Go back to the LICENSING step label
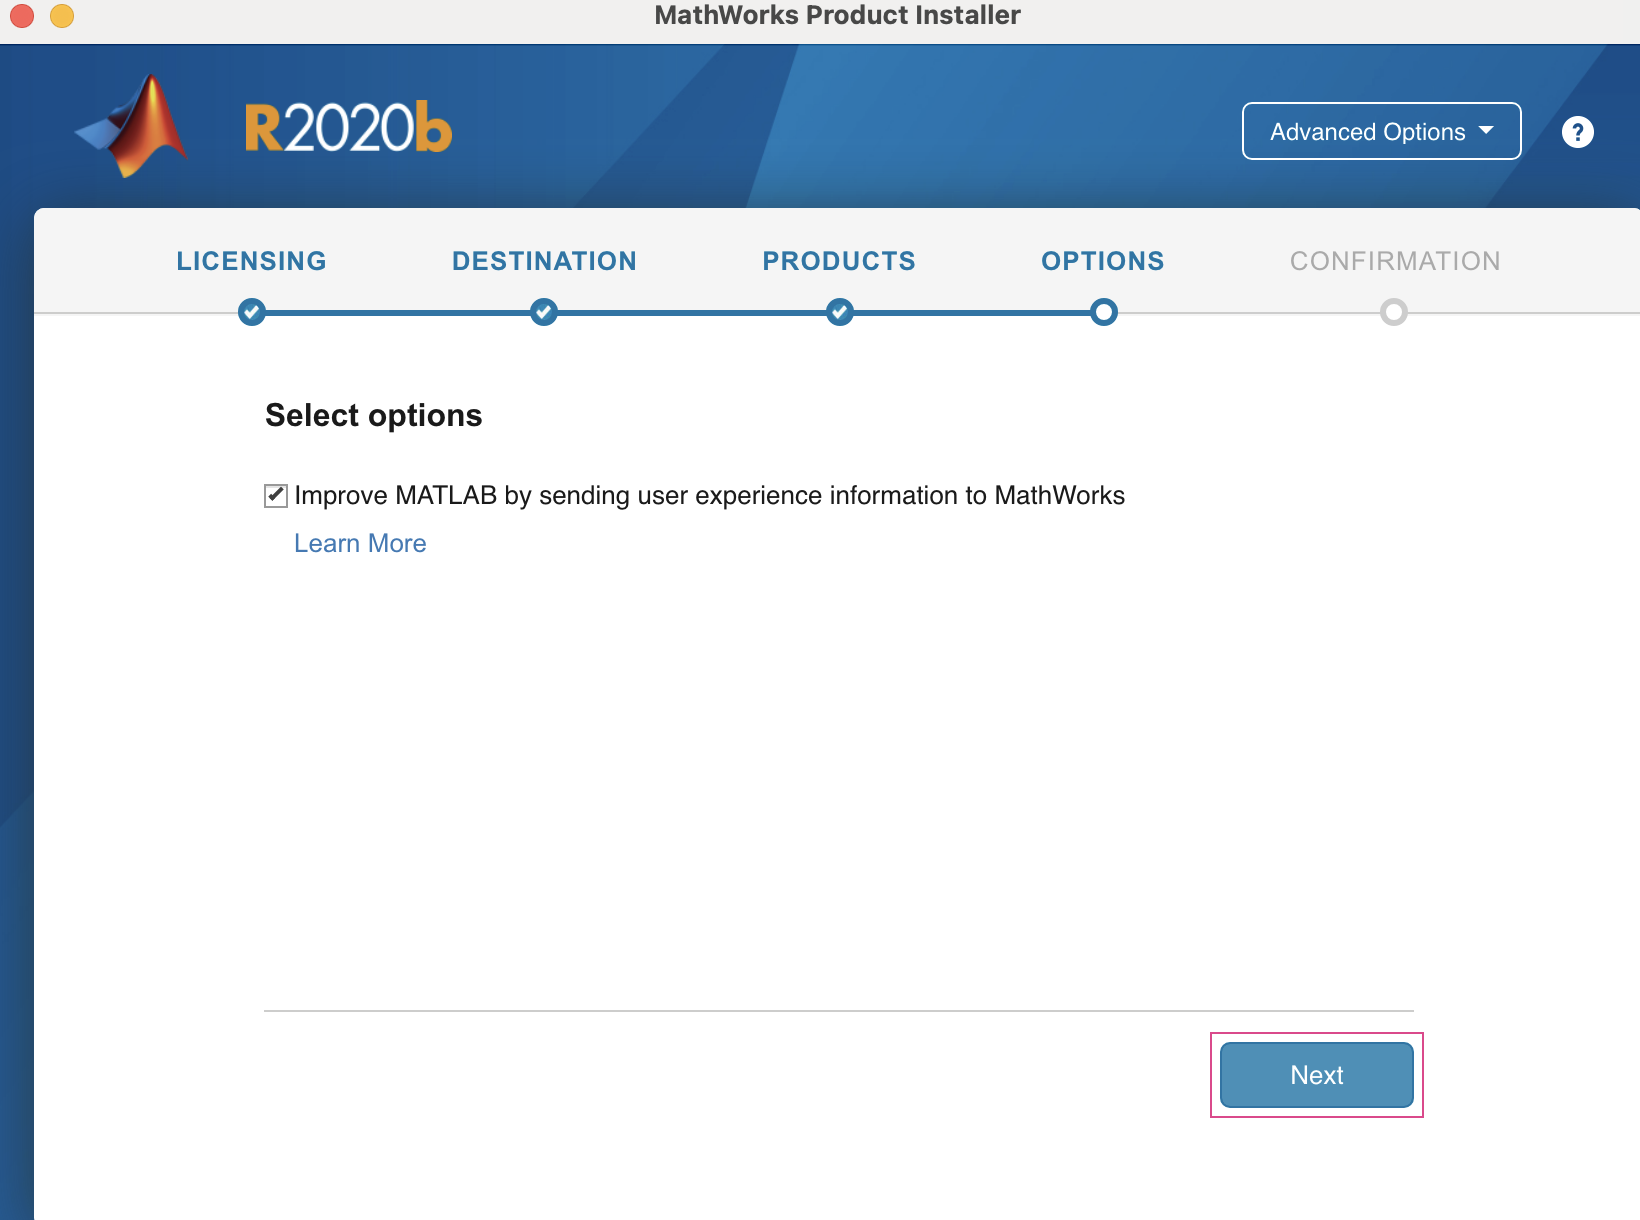This screenshot has width=1640, height=1220. [x=251, y=261]
